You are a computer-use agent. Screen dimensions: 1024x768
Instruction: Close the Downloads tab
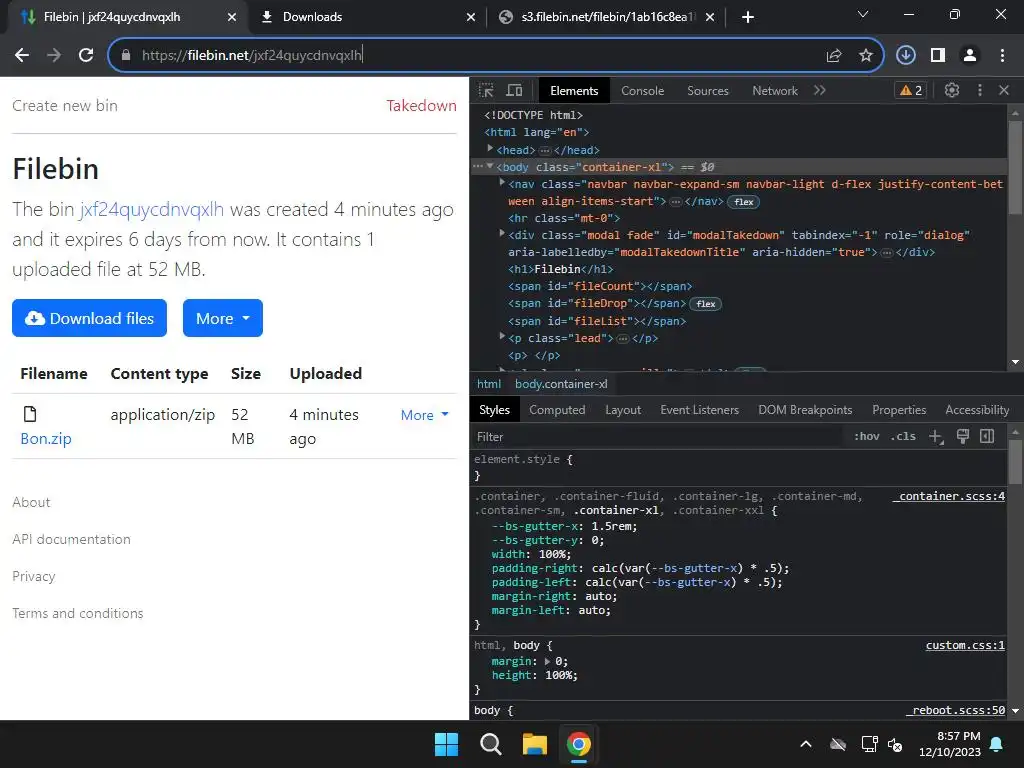pyautogui.click(x=471, y=17)
